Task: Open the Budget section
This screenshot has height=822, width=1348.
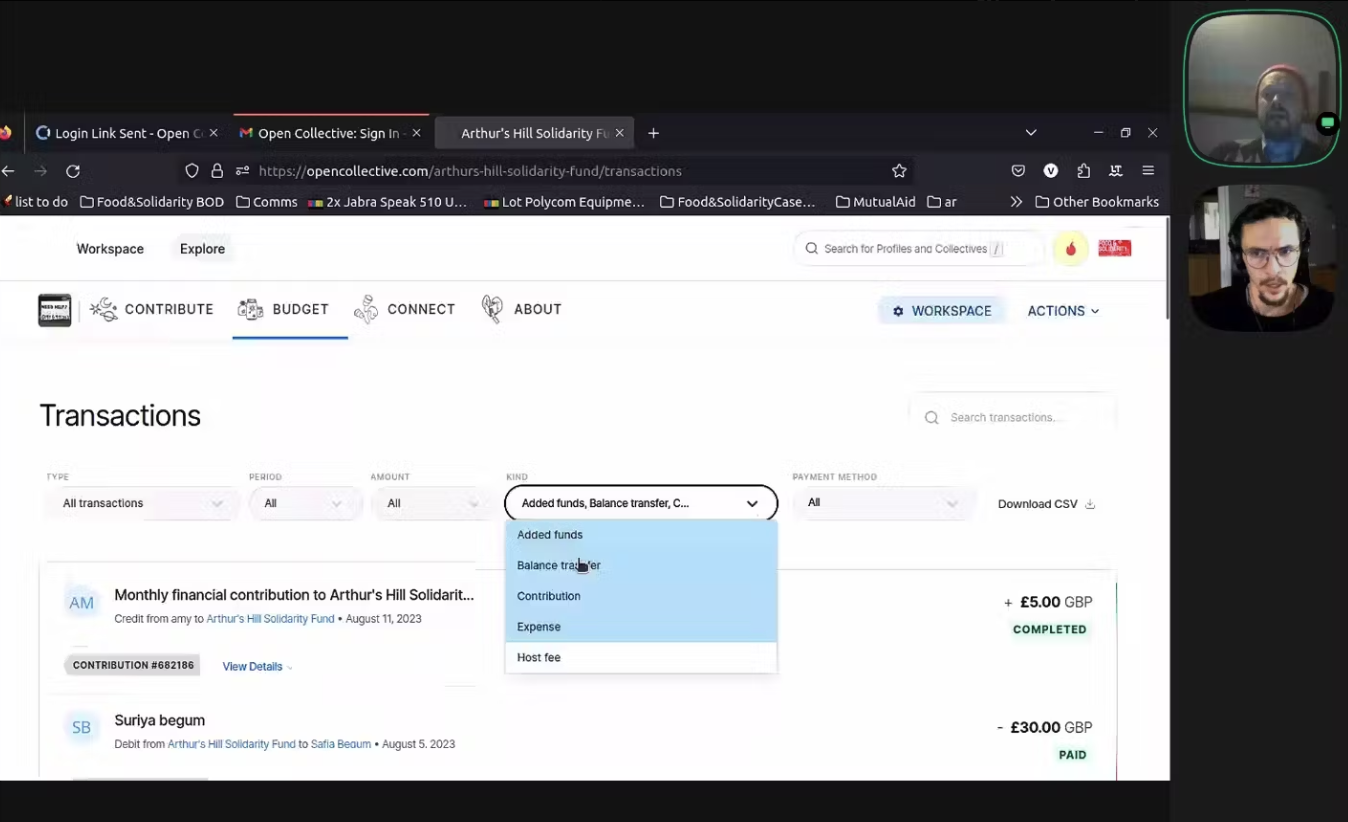Action: (284, 310)
